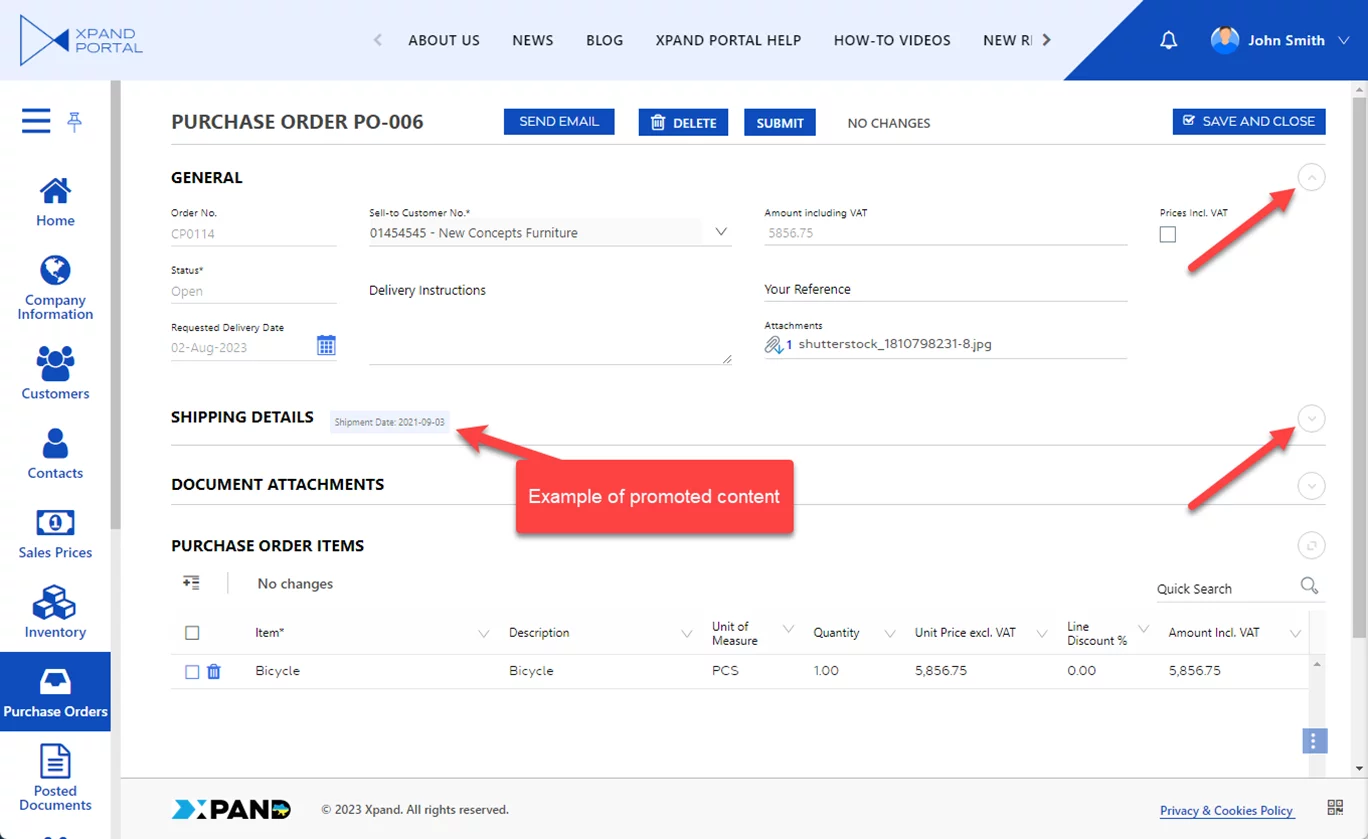Click the pin sidebar icon

tap(74, 122)
